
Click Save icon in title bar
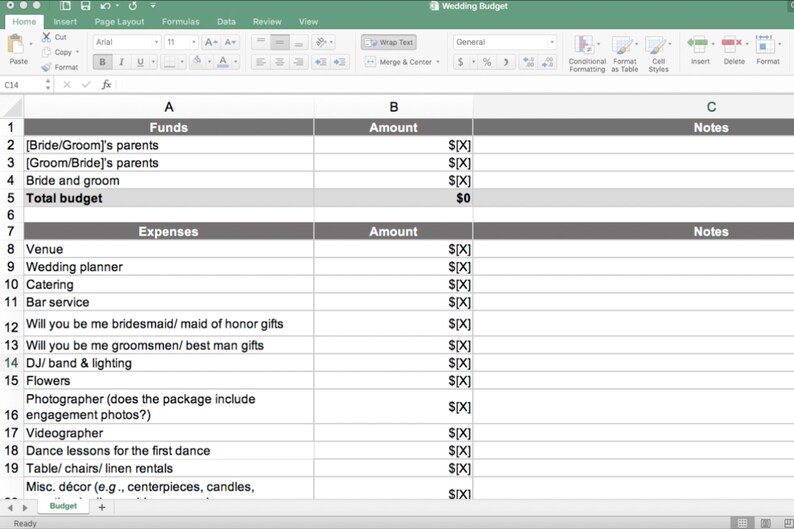(85, 6)
